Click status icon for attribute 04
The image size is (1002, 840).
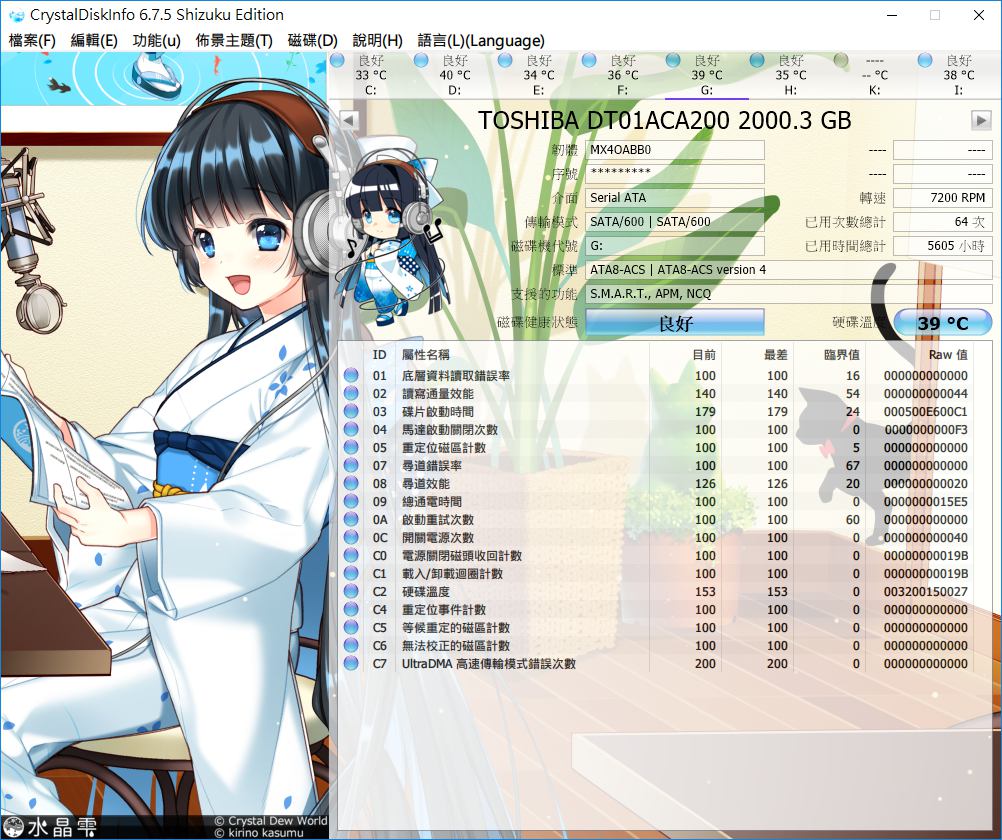click(x=351, y=430)
